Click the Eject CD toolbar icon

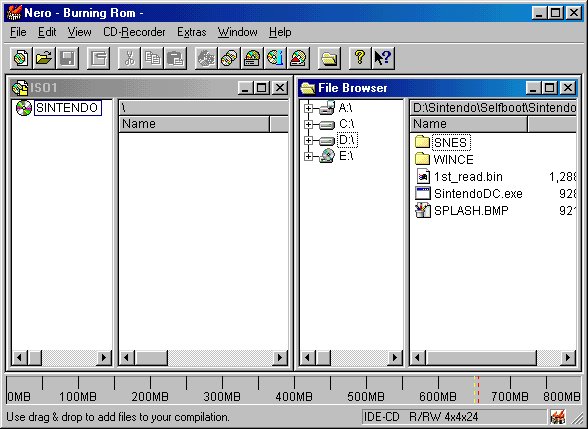(x=298, y=58)
